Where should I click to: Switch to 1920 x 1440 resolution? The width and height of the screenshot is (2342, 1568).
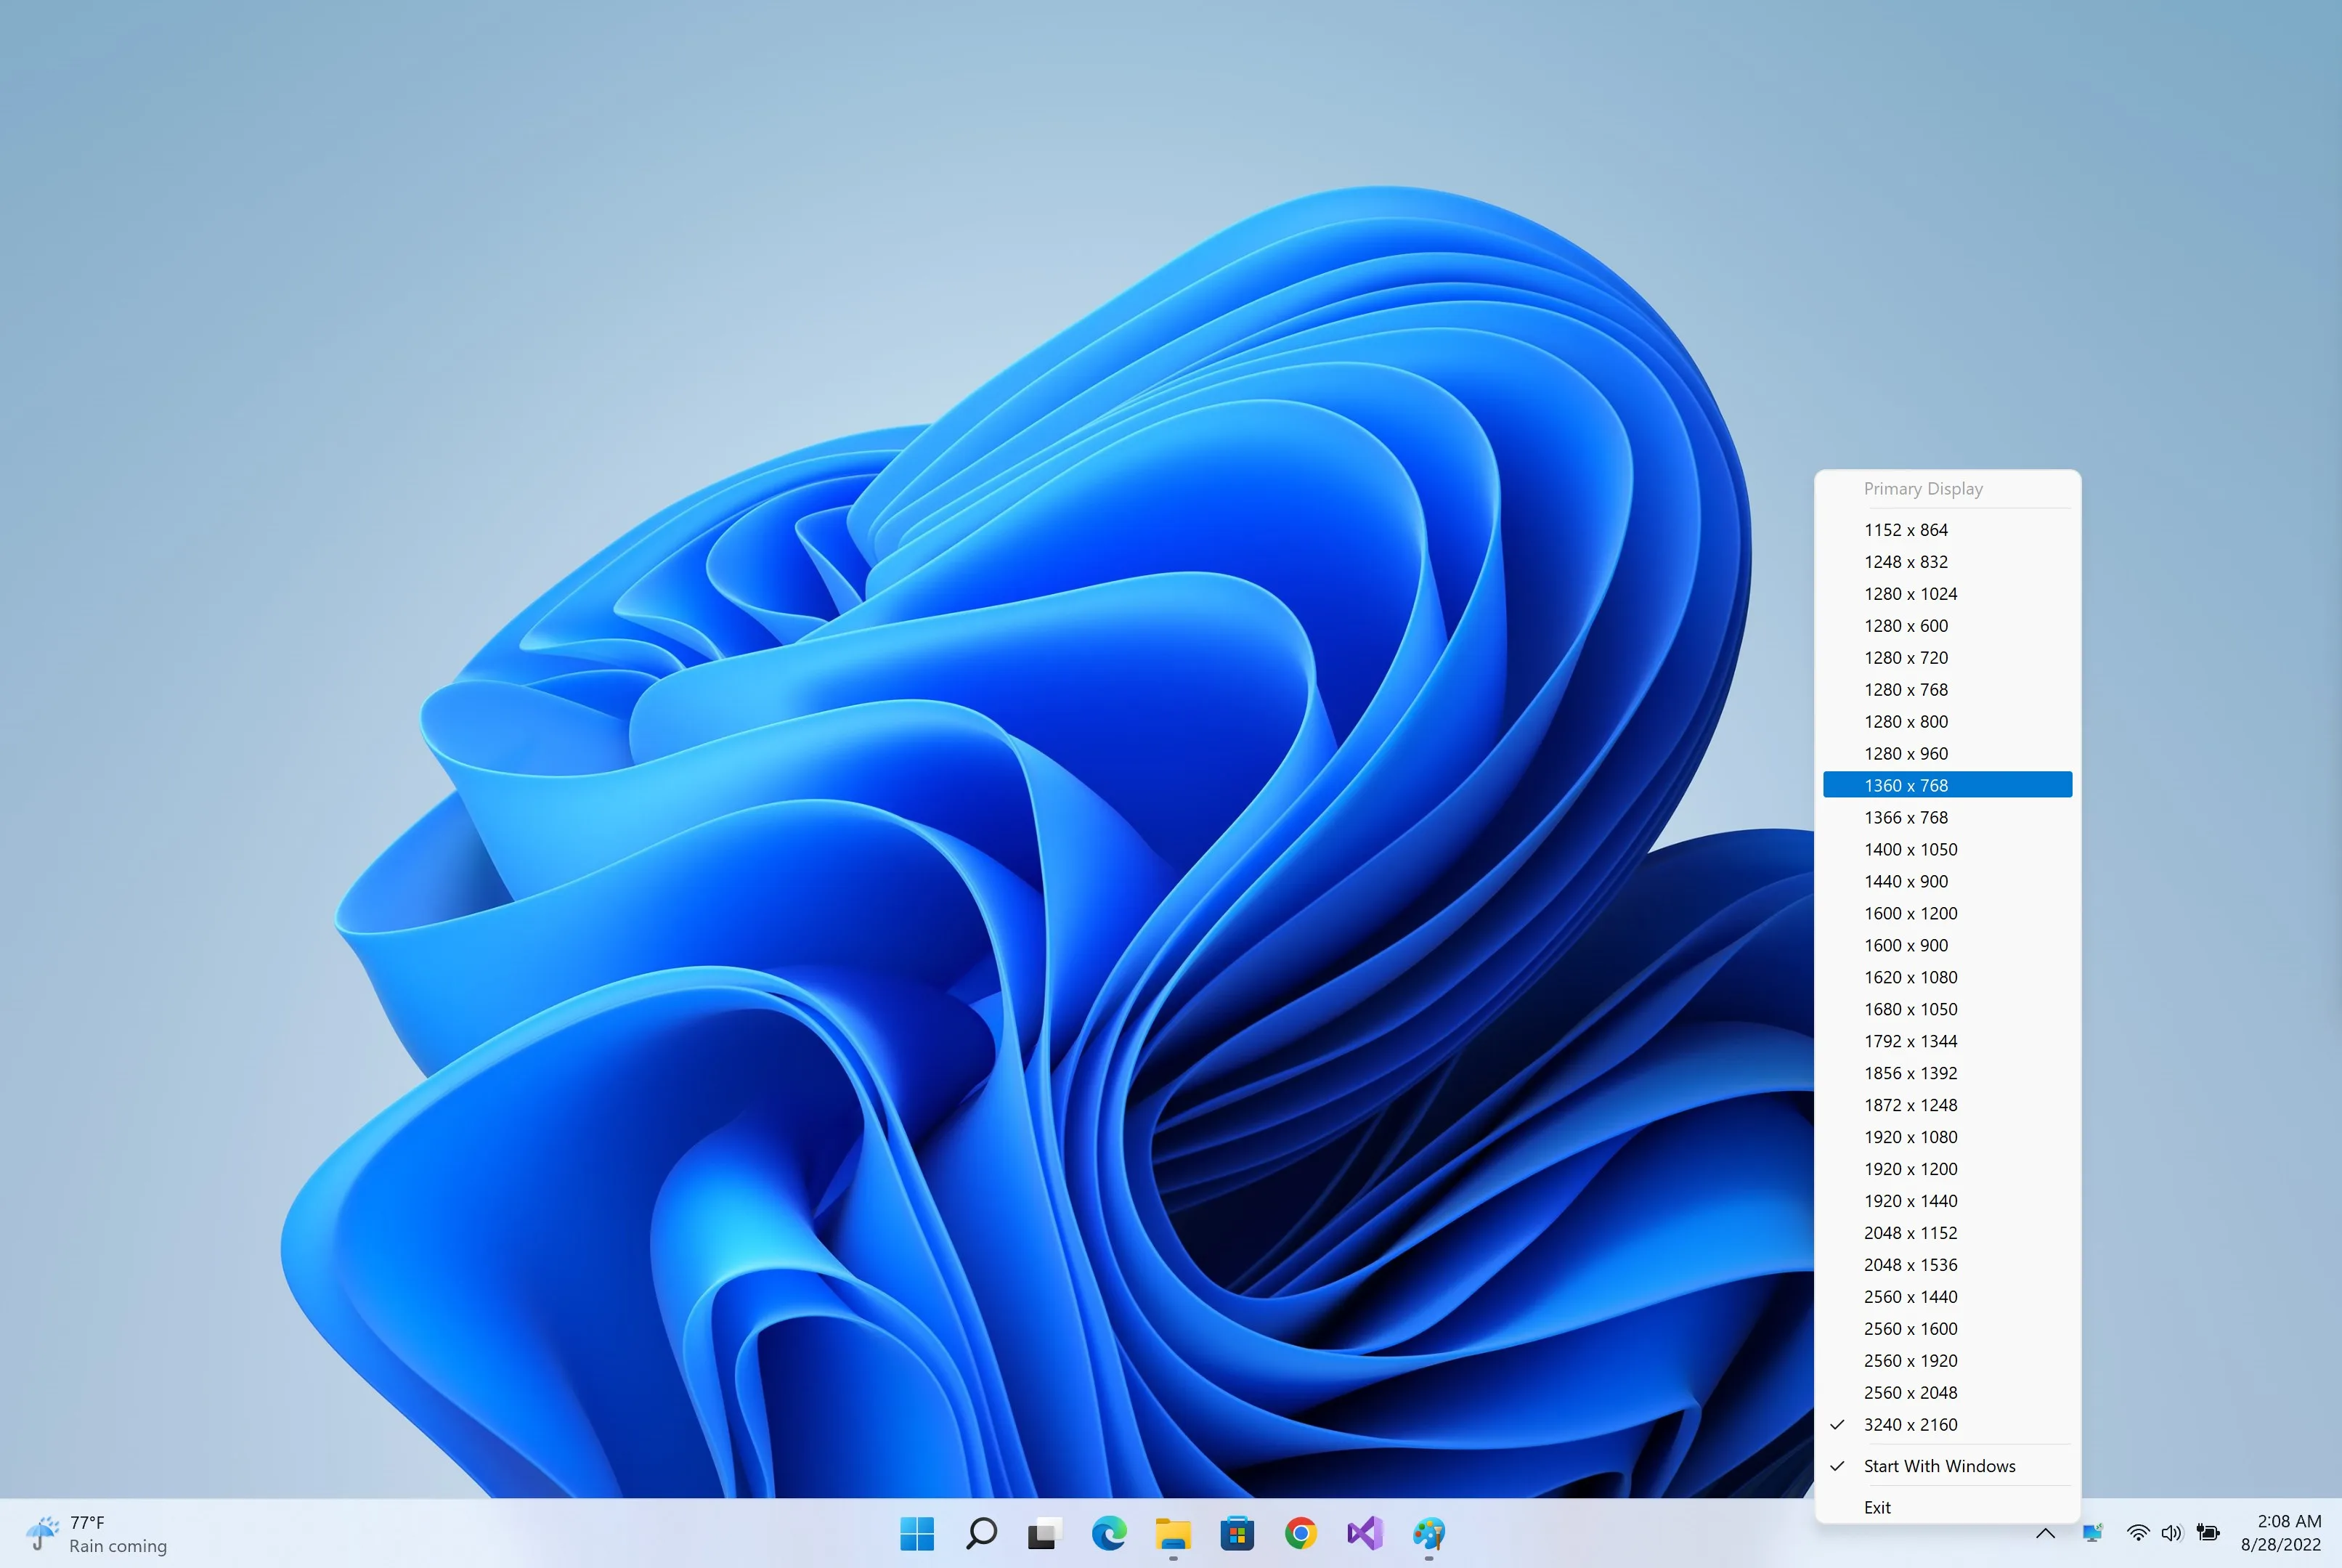click(1948, 1201)
